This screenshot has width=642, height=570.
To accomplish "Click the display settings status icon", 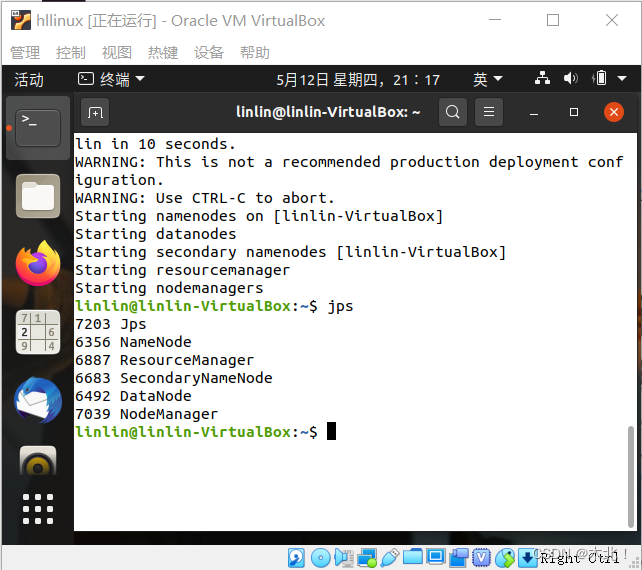I will click(x=436, y=557).
